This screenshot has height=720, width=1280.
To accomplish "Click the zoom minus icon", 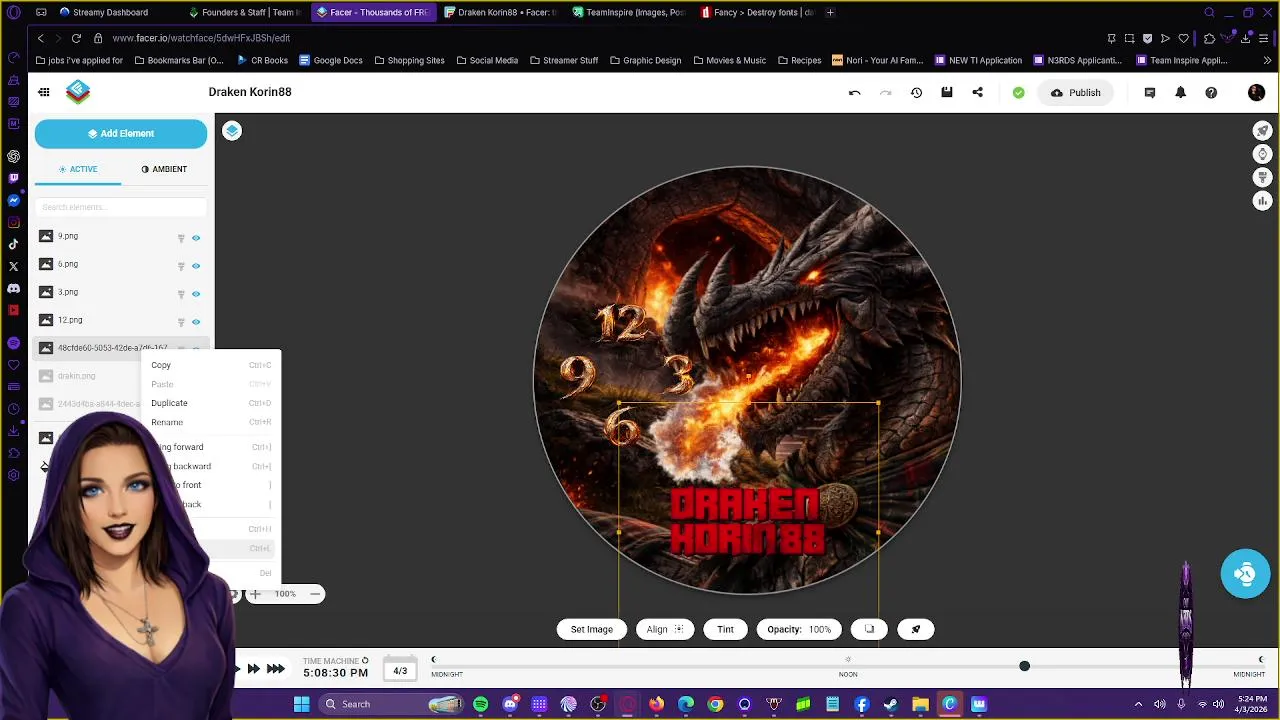I will click(314, 594).
